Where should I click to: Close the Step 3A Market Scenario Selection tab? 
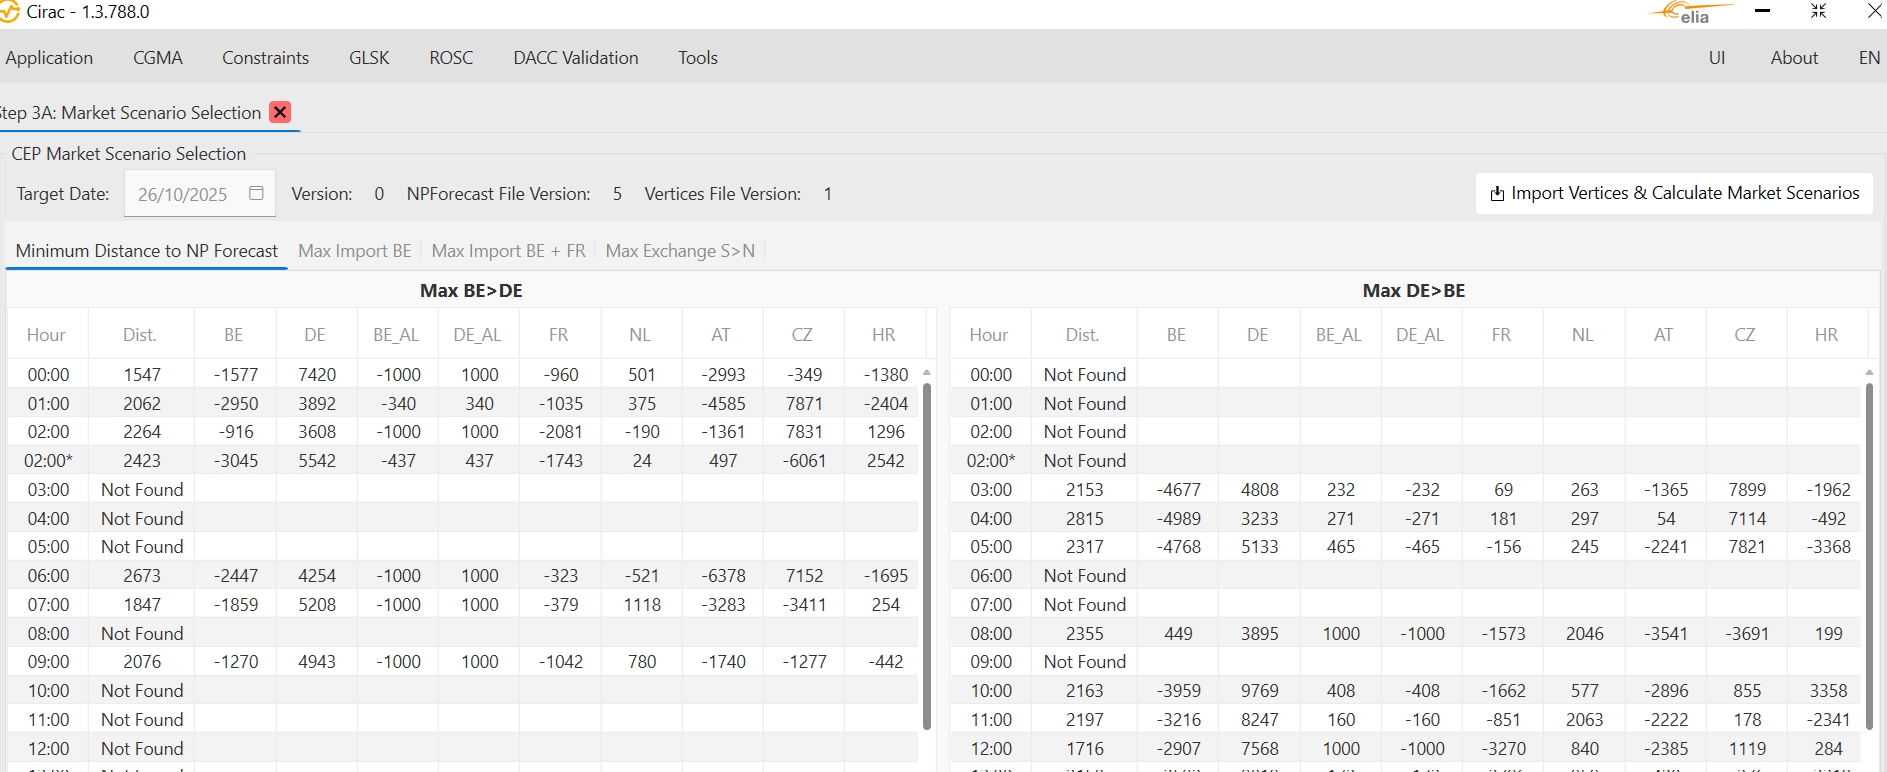click(x=281, y=112)
